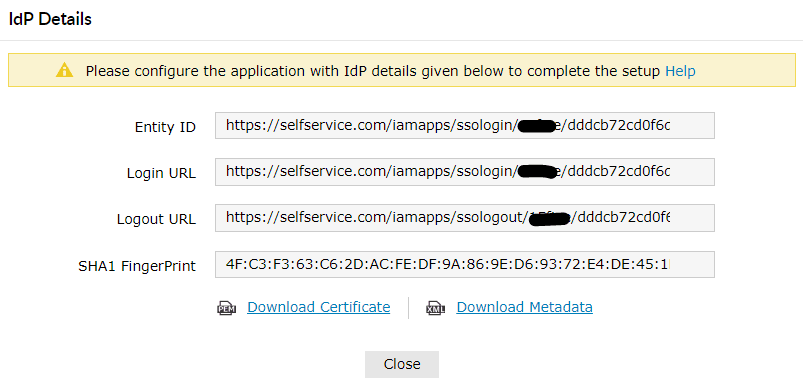Open the Download Certificate link

tap(319, 307)
